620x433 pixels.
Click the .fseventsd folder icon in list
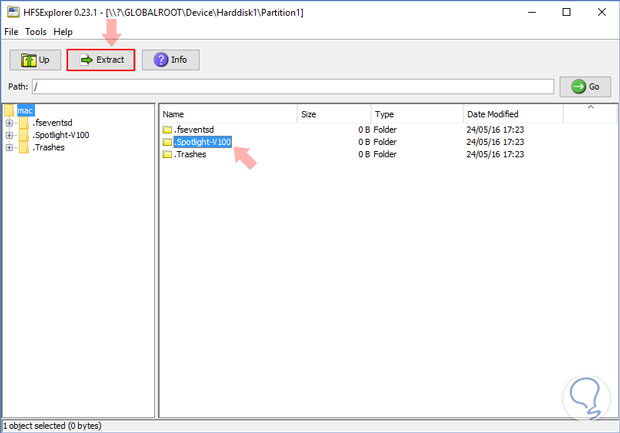[x=167, y=130]
